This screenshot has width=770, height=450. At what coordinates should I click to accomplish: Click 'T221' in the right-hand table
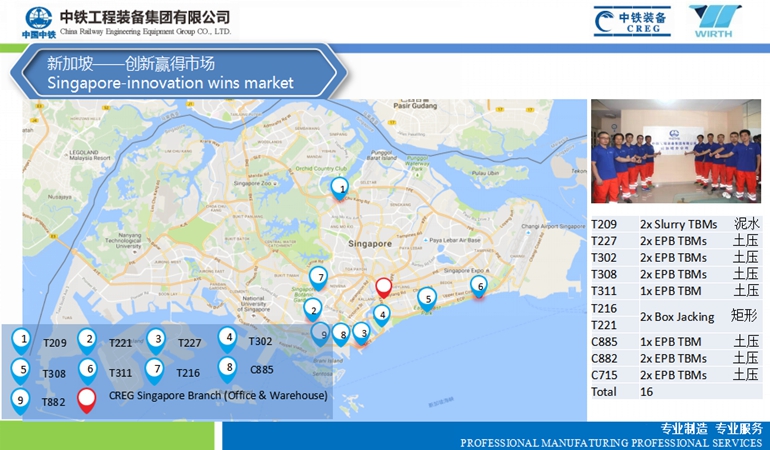tap(604, 325)
